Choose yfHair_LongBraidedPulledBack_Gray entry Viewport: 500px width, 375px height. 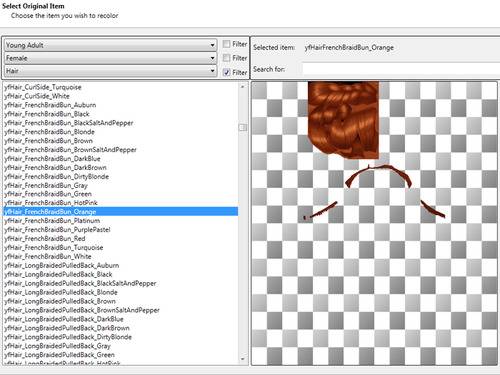57,346
